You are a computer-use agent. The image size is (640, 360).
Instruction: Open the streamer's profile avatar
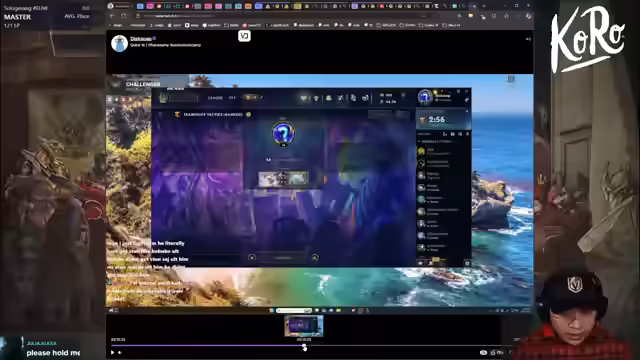pos(119,43)
